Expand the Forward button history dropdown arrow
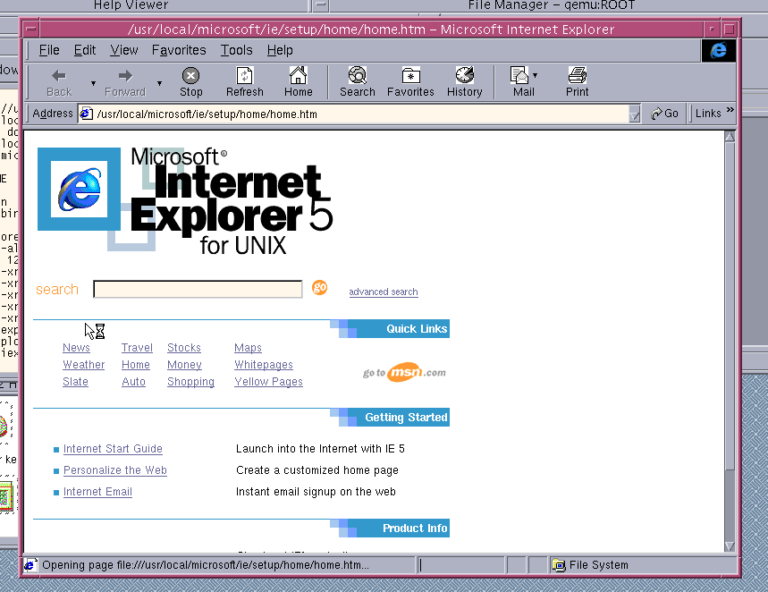This screenshot has width=768, height=592. tap(159, 83)
